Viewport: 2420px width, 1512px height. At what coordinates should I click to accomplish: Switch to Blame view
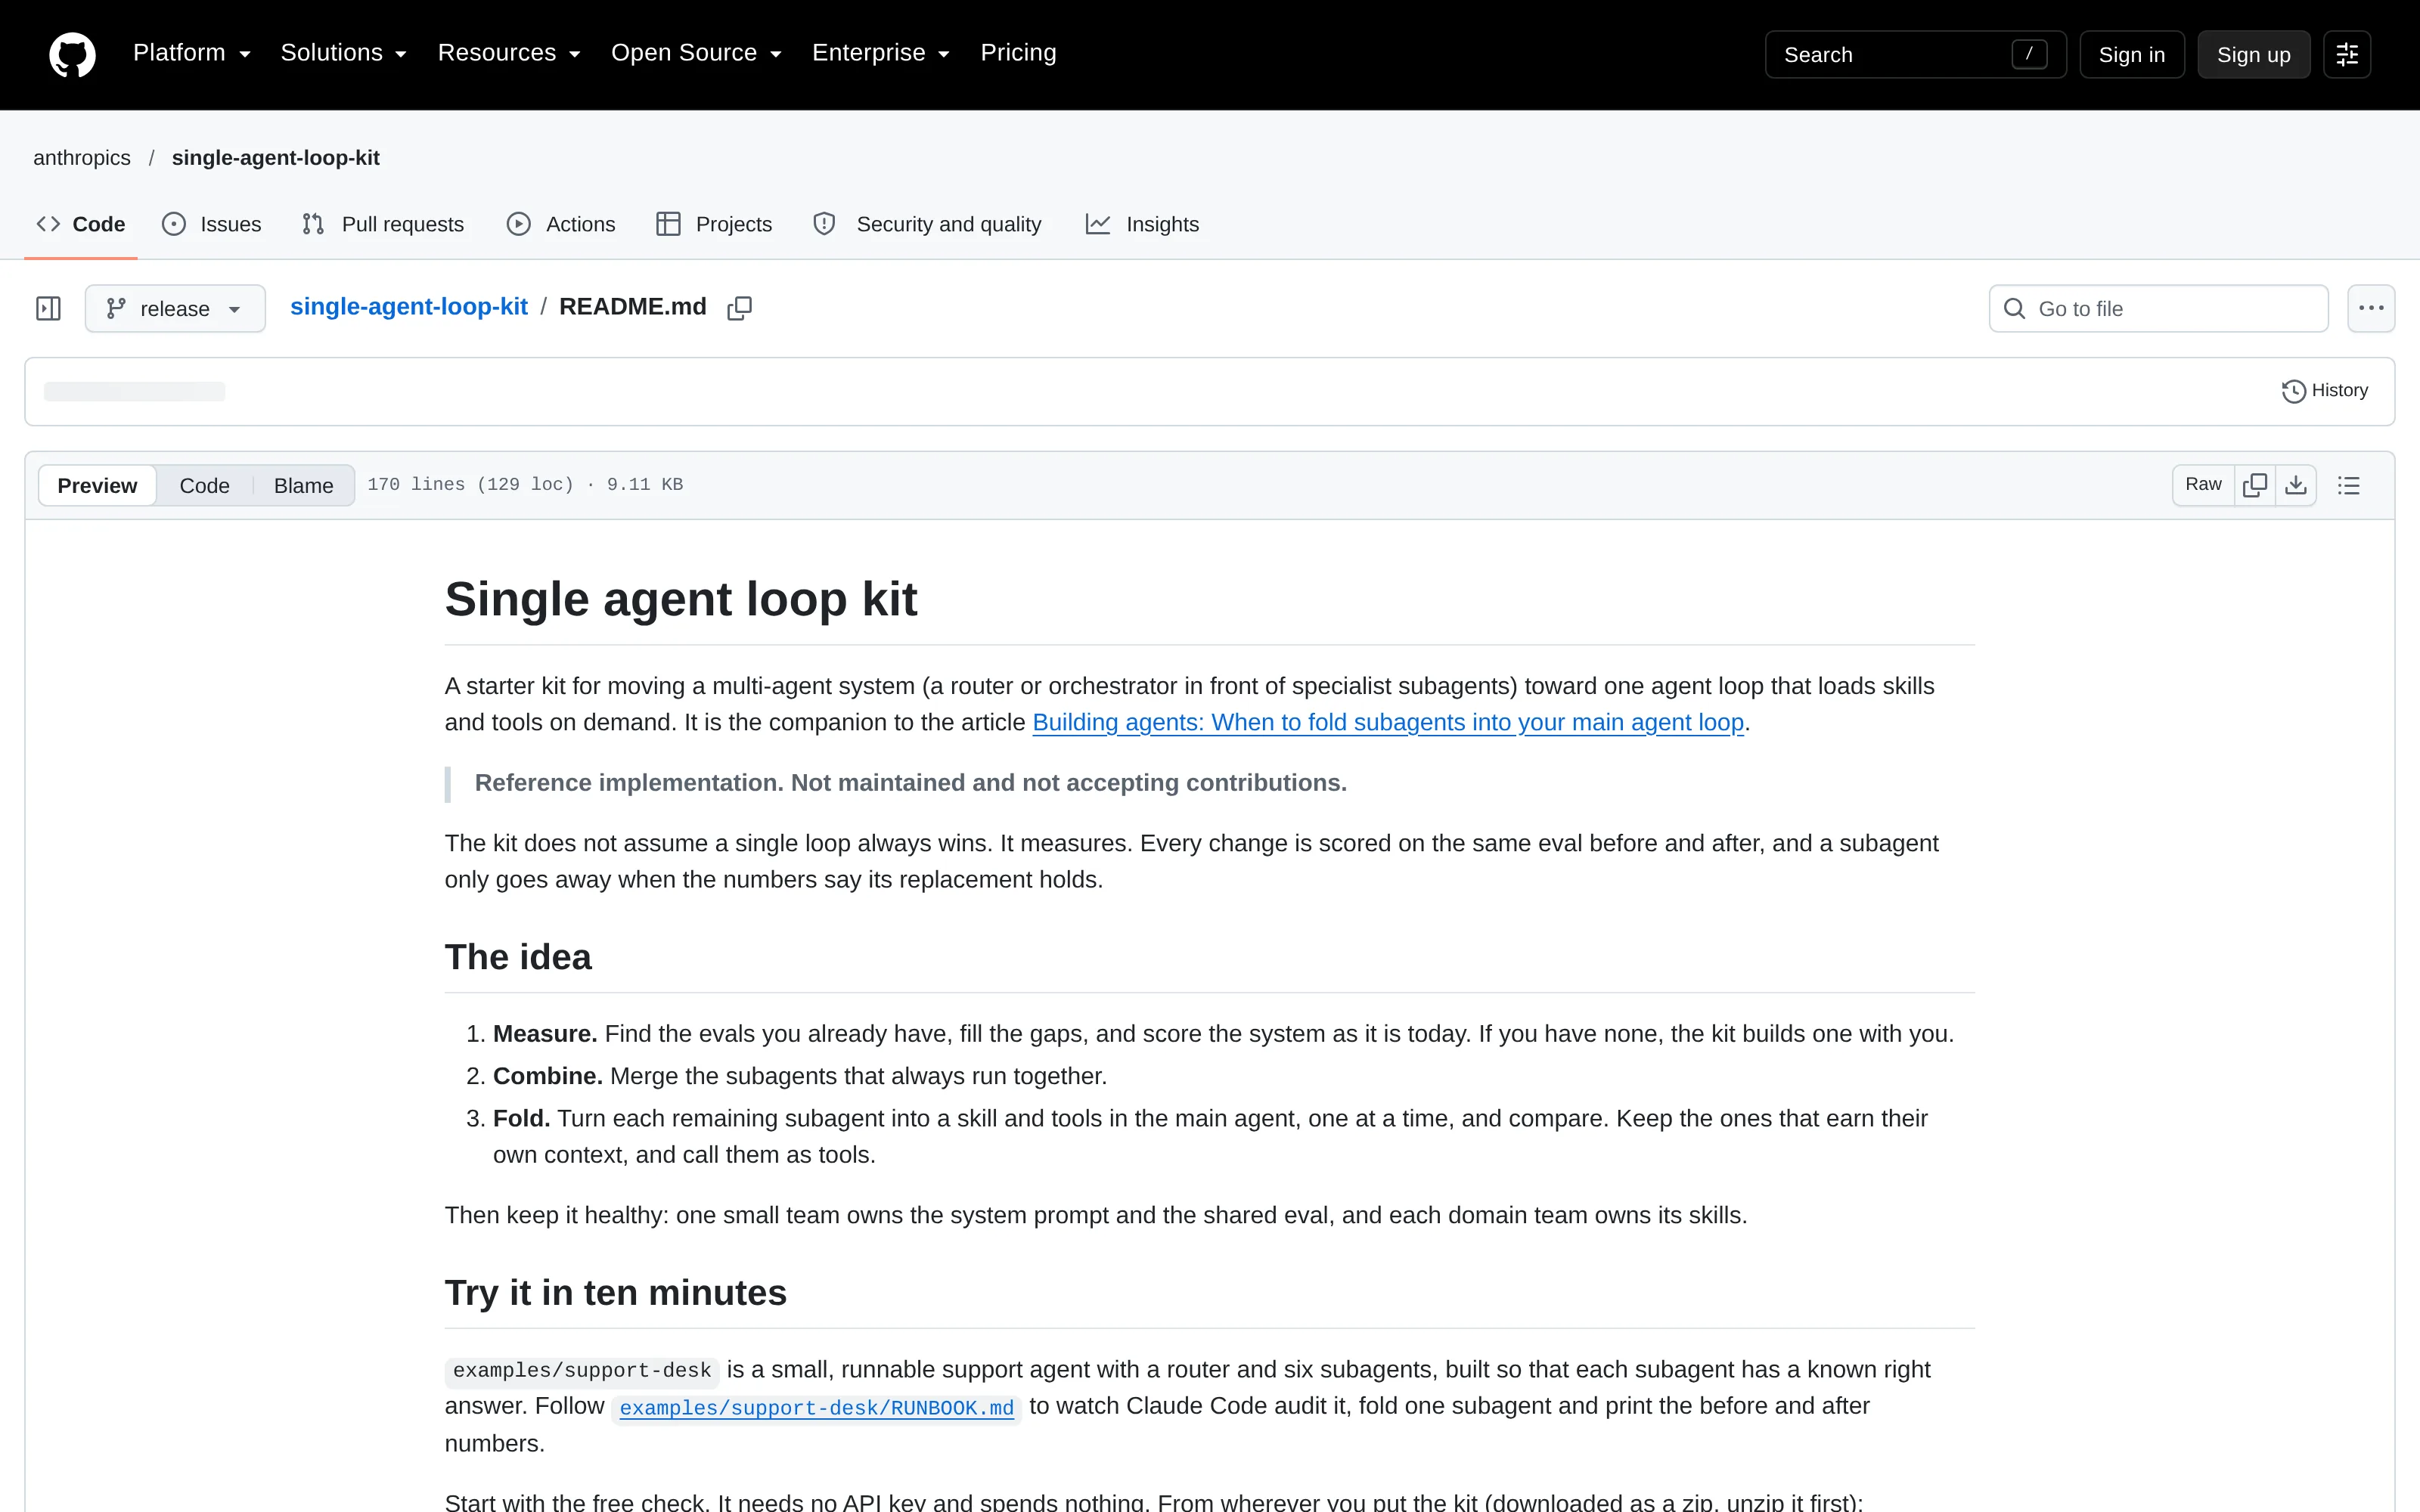303,485
